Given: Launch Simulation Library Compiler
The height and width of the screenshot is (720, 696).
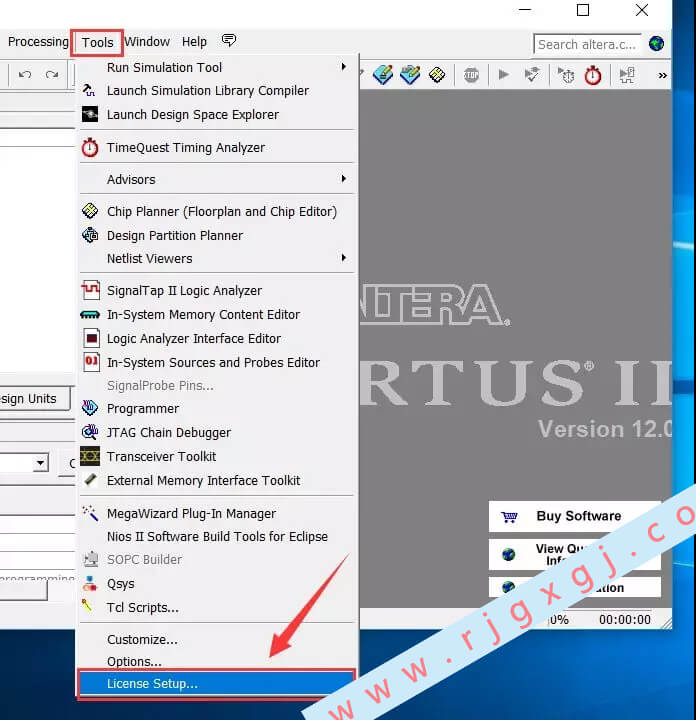Looking at the screenshot, I should [217, 91].
